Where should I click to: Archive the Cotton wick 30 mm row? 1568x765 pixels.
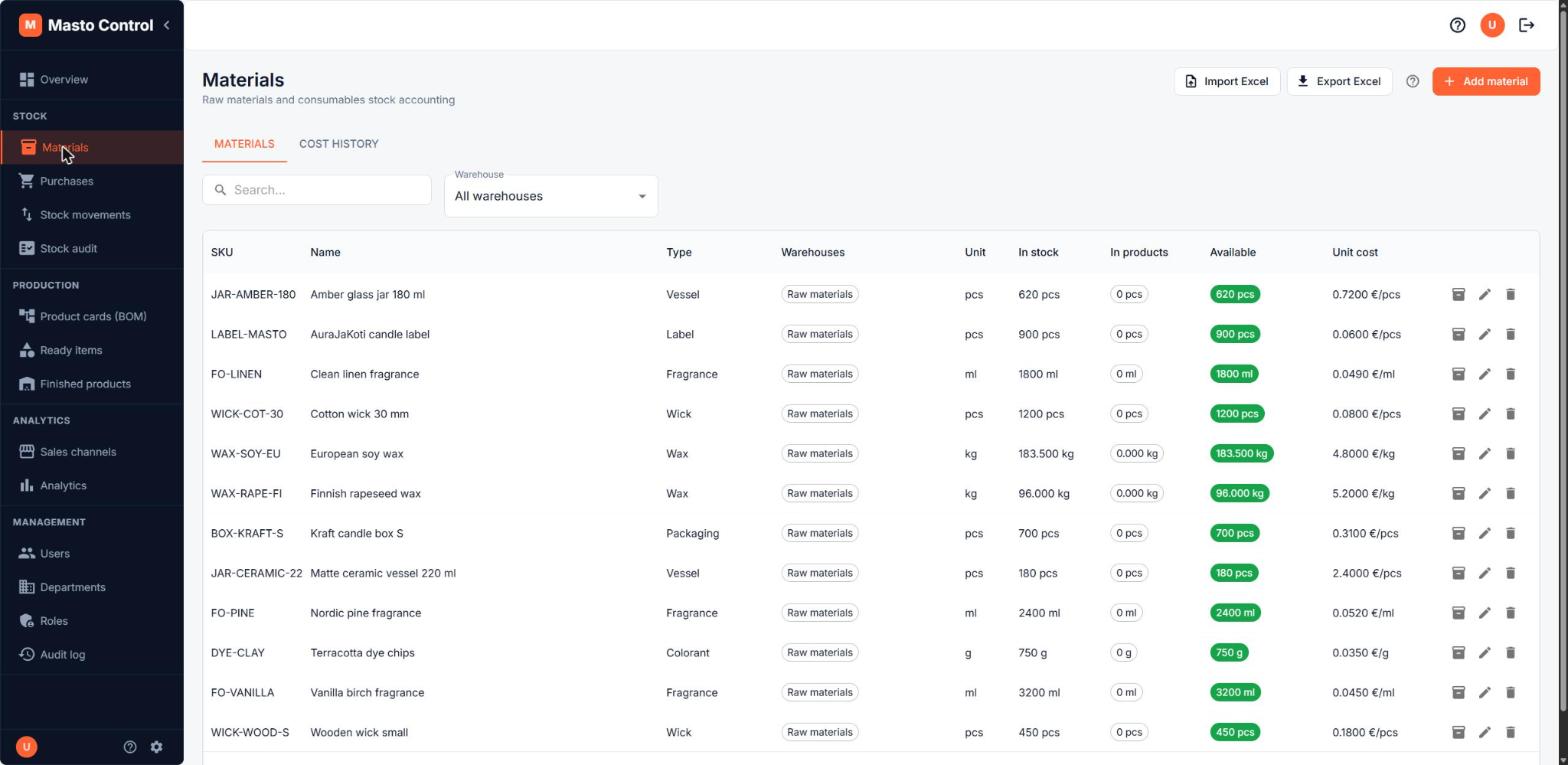[x=1458, y=414]
